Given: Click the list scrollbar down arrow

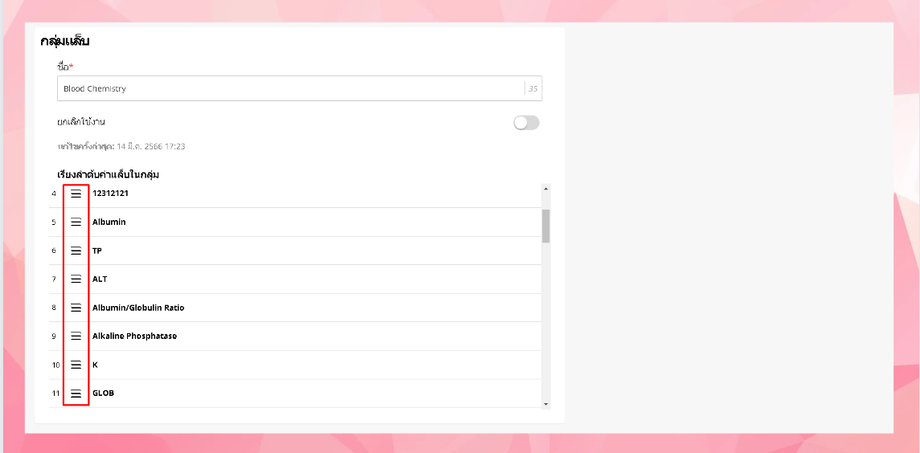Looking at the screenshot, I should pos(546,404).
